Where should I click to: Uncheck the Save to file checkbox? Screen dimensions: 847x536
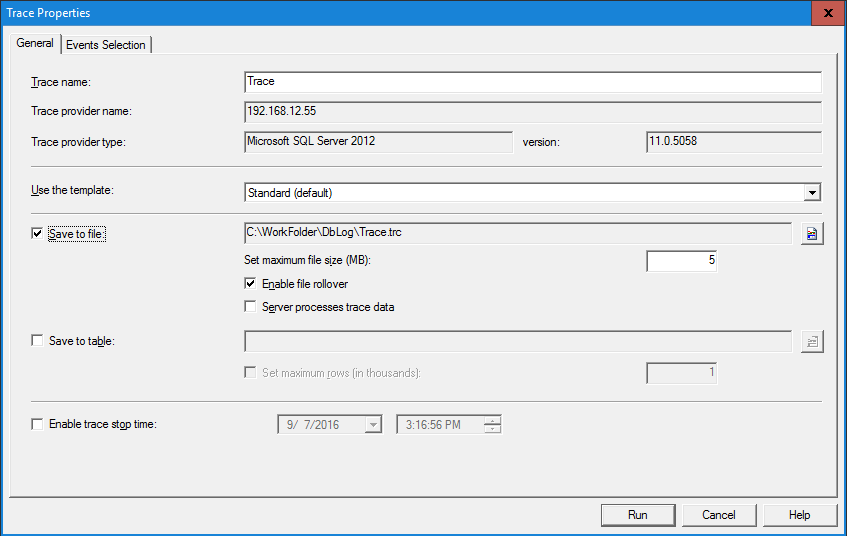point(37,233)
